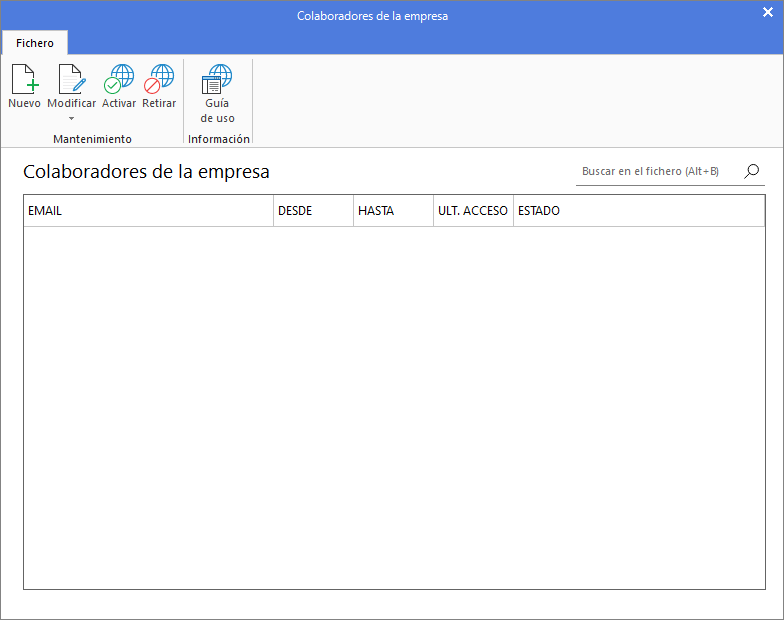Click the Modificar document-pencil icon
Viewport: 784px width, 620px height.
[x=72, y=79]
